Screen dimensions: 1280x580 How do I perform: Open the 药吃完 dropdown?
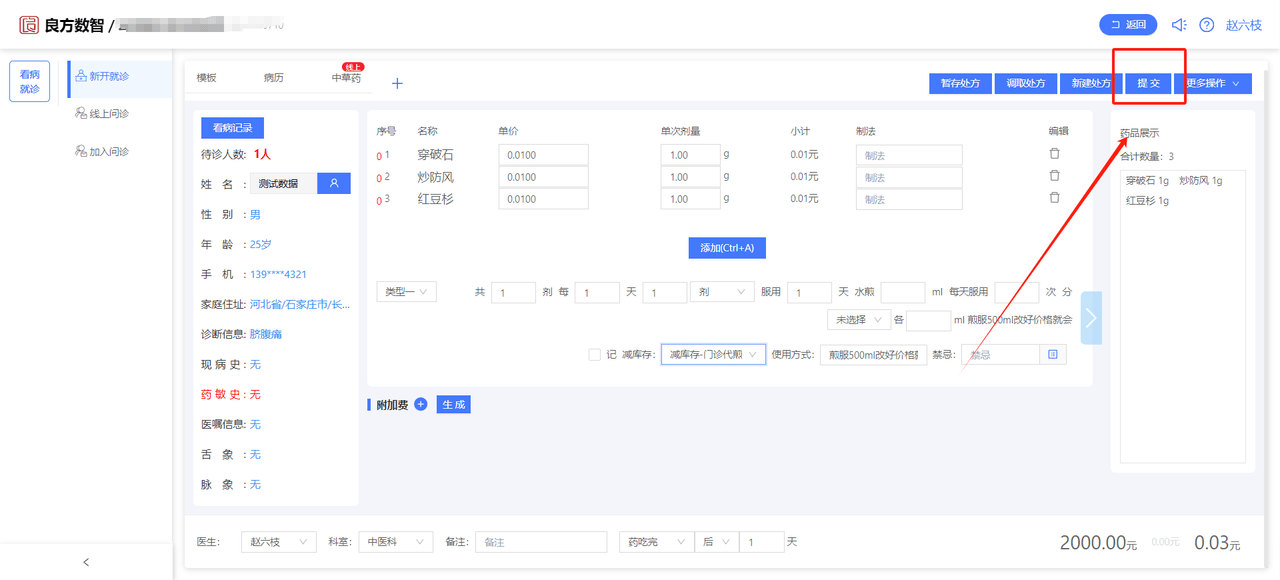coord(656,541)
